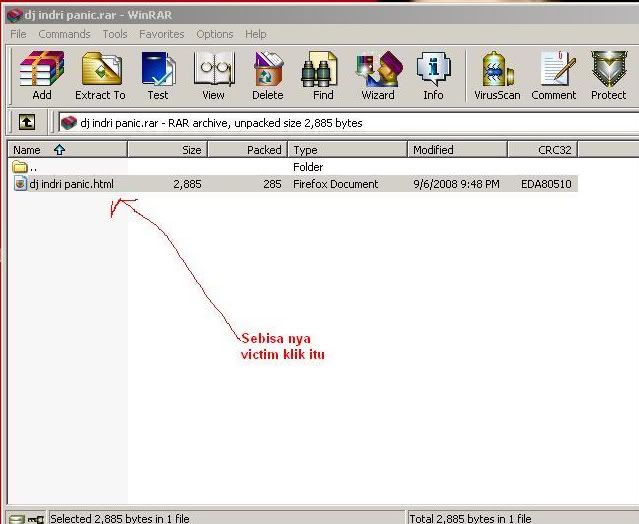This screenshot has height=524, width=639.
Task: Click the WinRAR title bar icon
Action: click(x=15, y=15)
